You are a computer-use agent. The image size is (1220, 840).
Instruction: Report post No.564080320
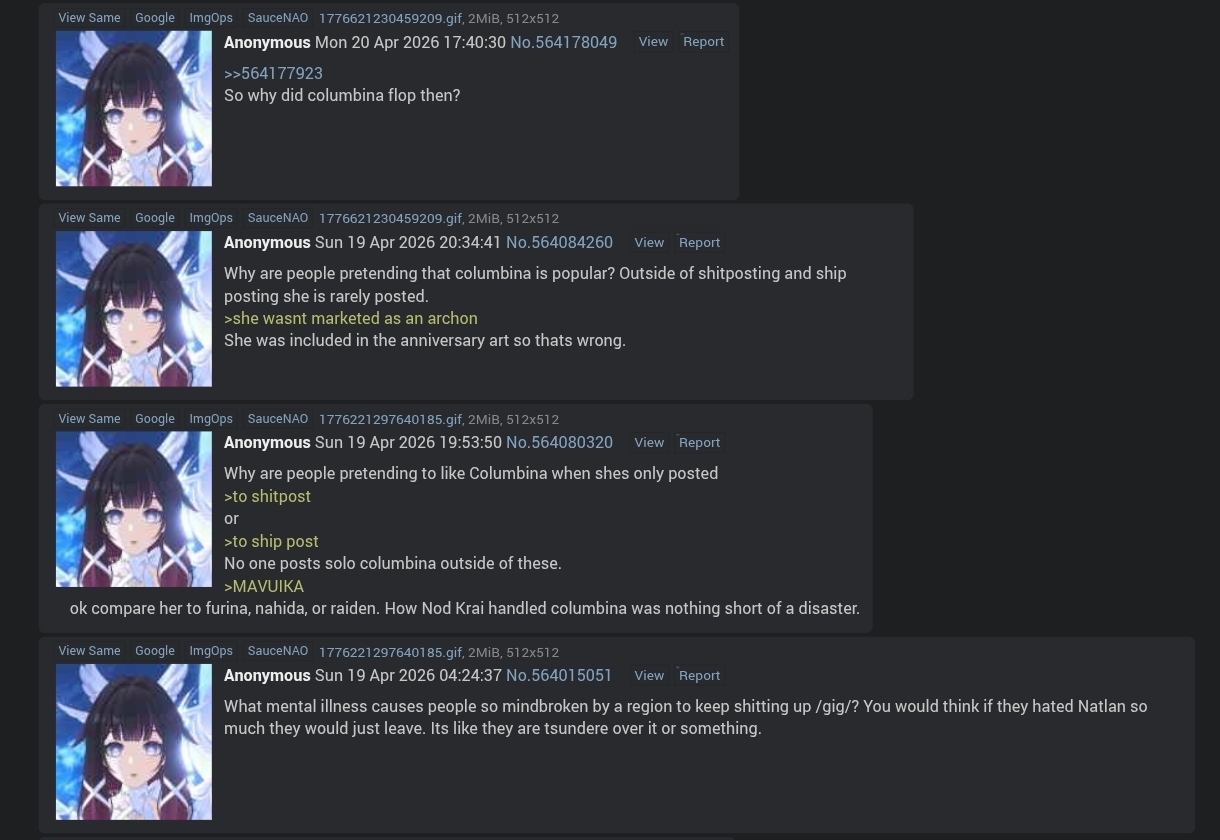coord(699,442)
